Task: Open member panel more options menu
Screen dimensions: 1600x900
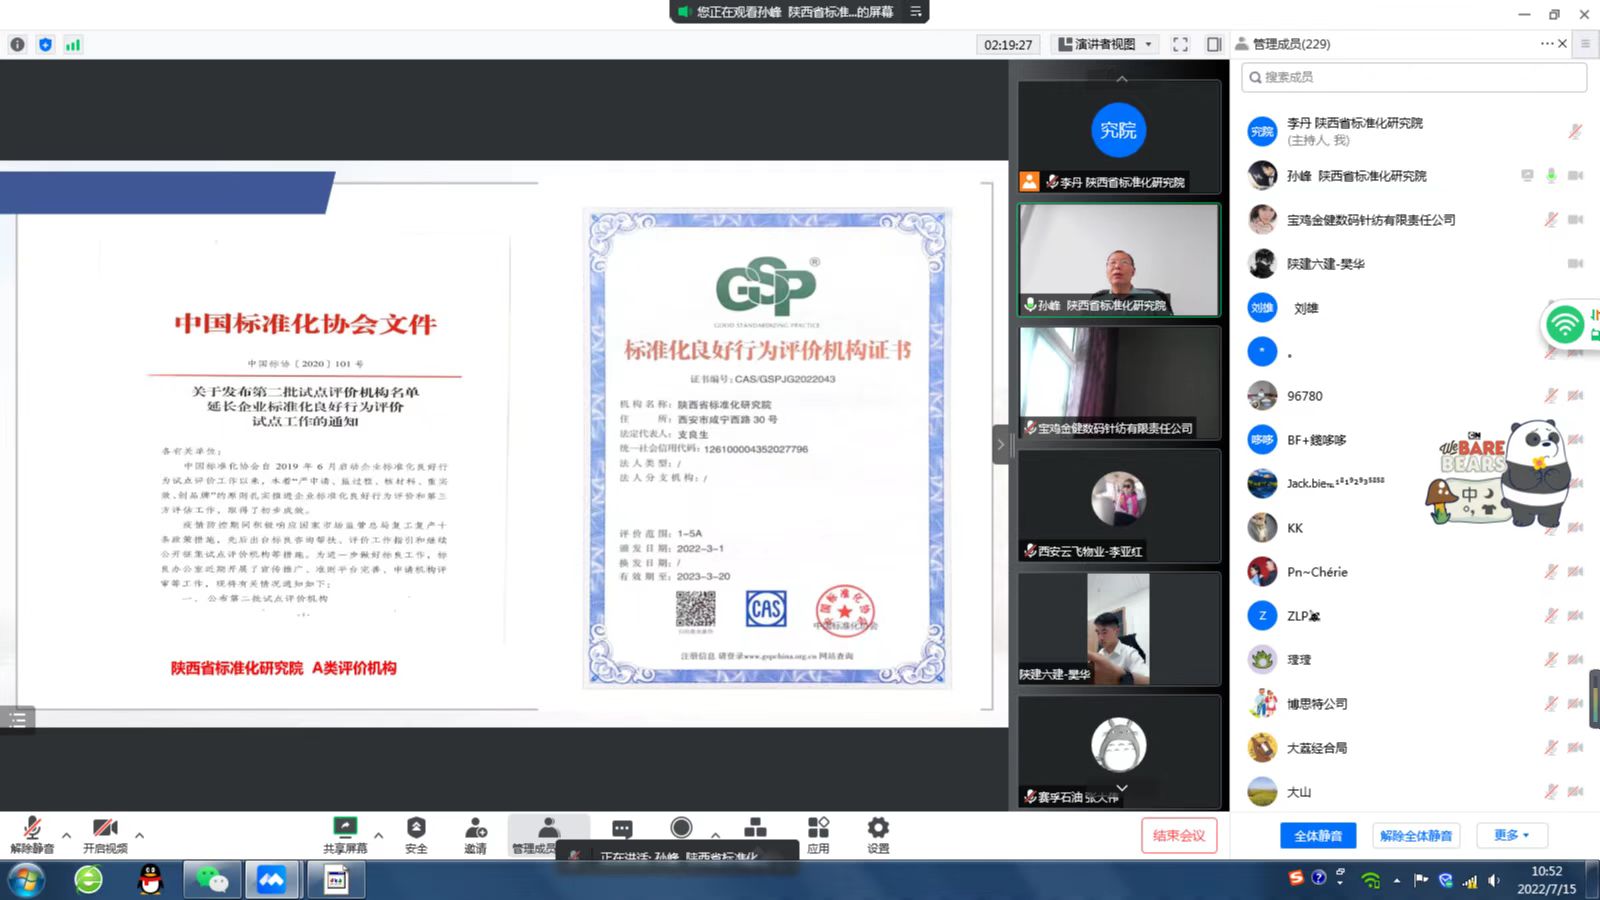Action: 1547,43
